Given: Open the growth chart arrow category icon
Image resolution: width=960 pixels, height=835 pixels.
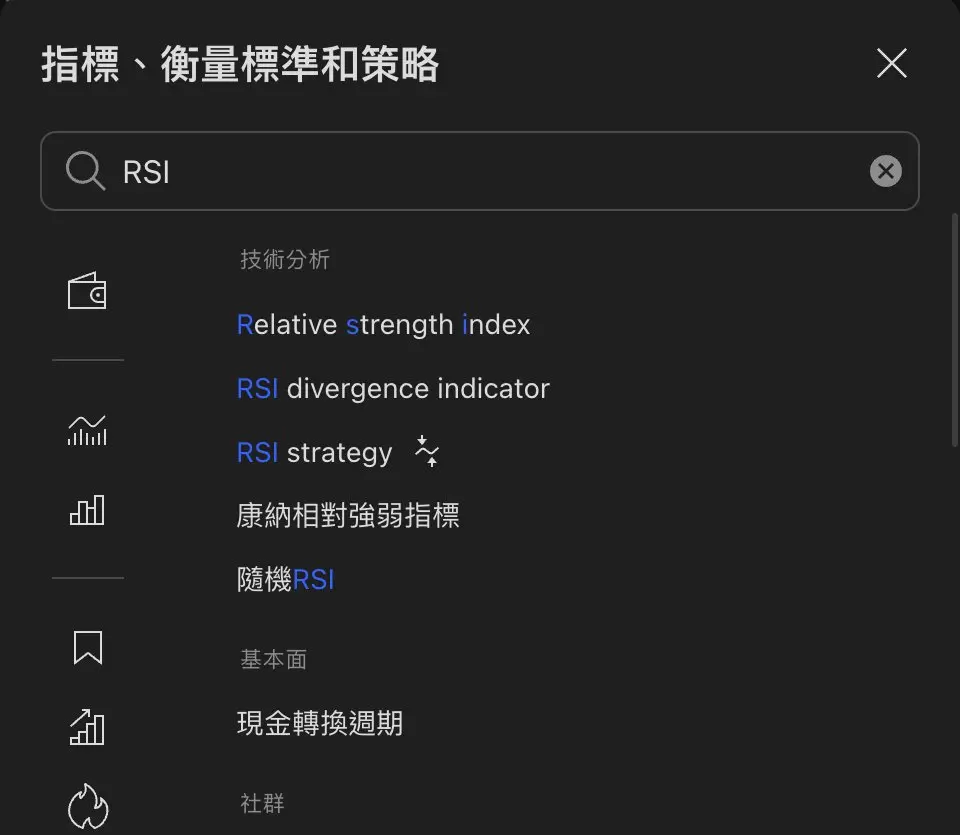Looking at the screenshot, I should pos(87,727).
